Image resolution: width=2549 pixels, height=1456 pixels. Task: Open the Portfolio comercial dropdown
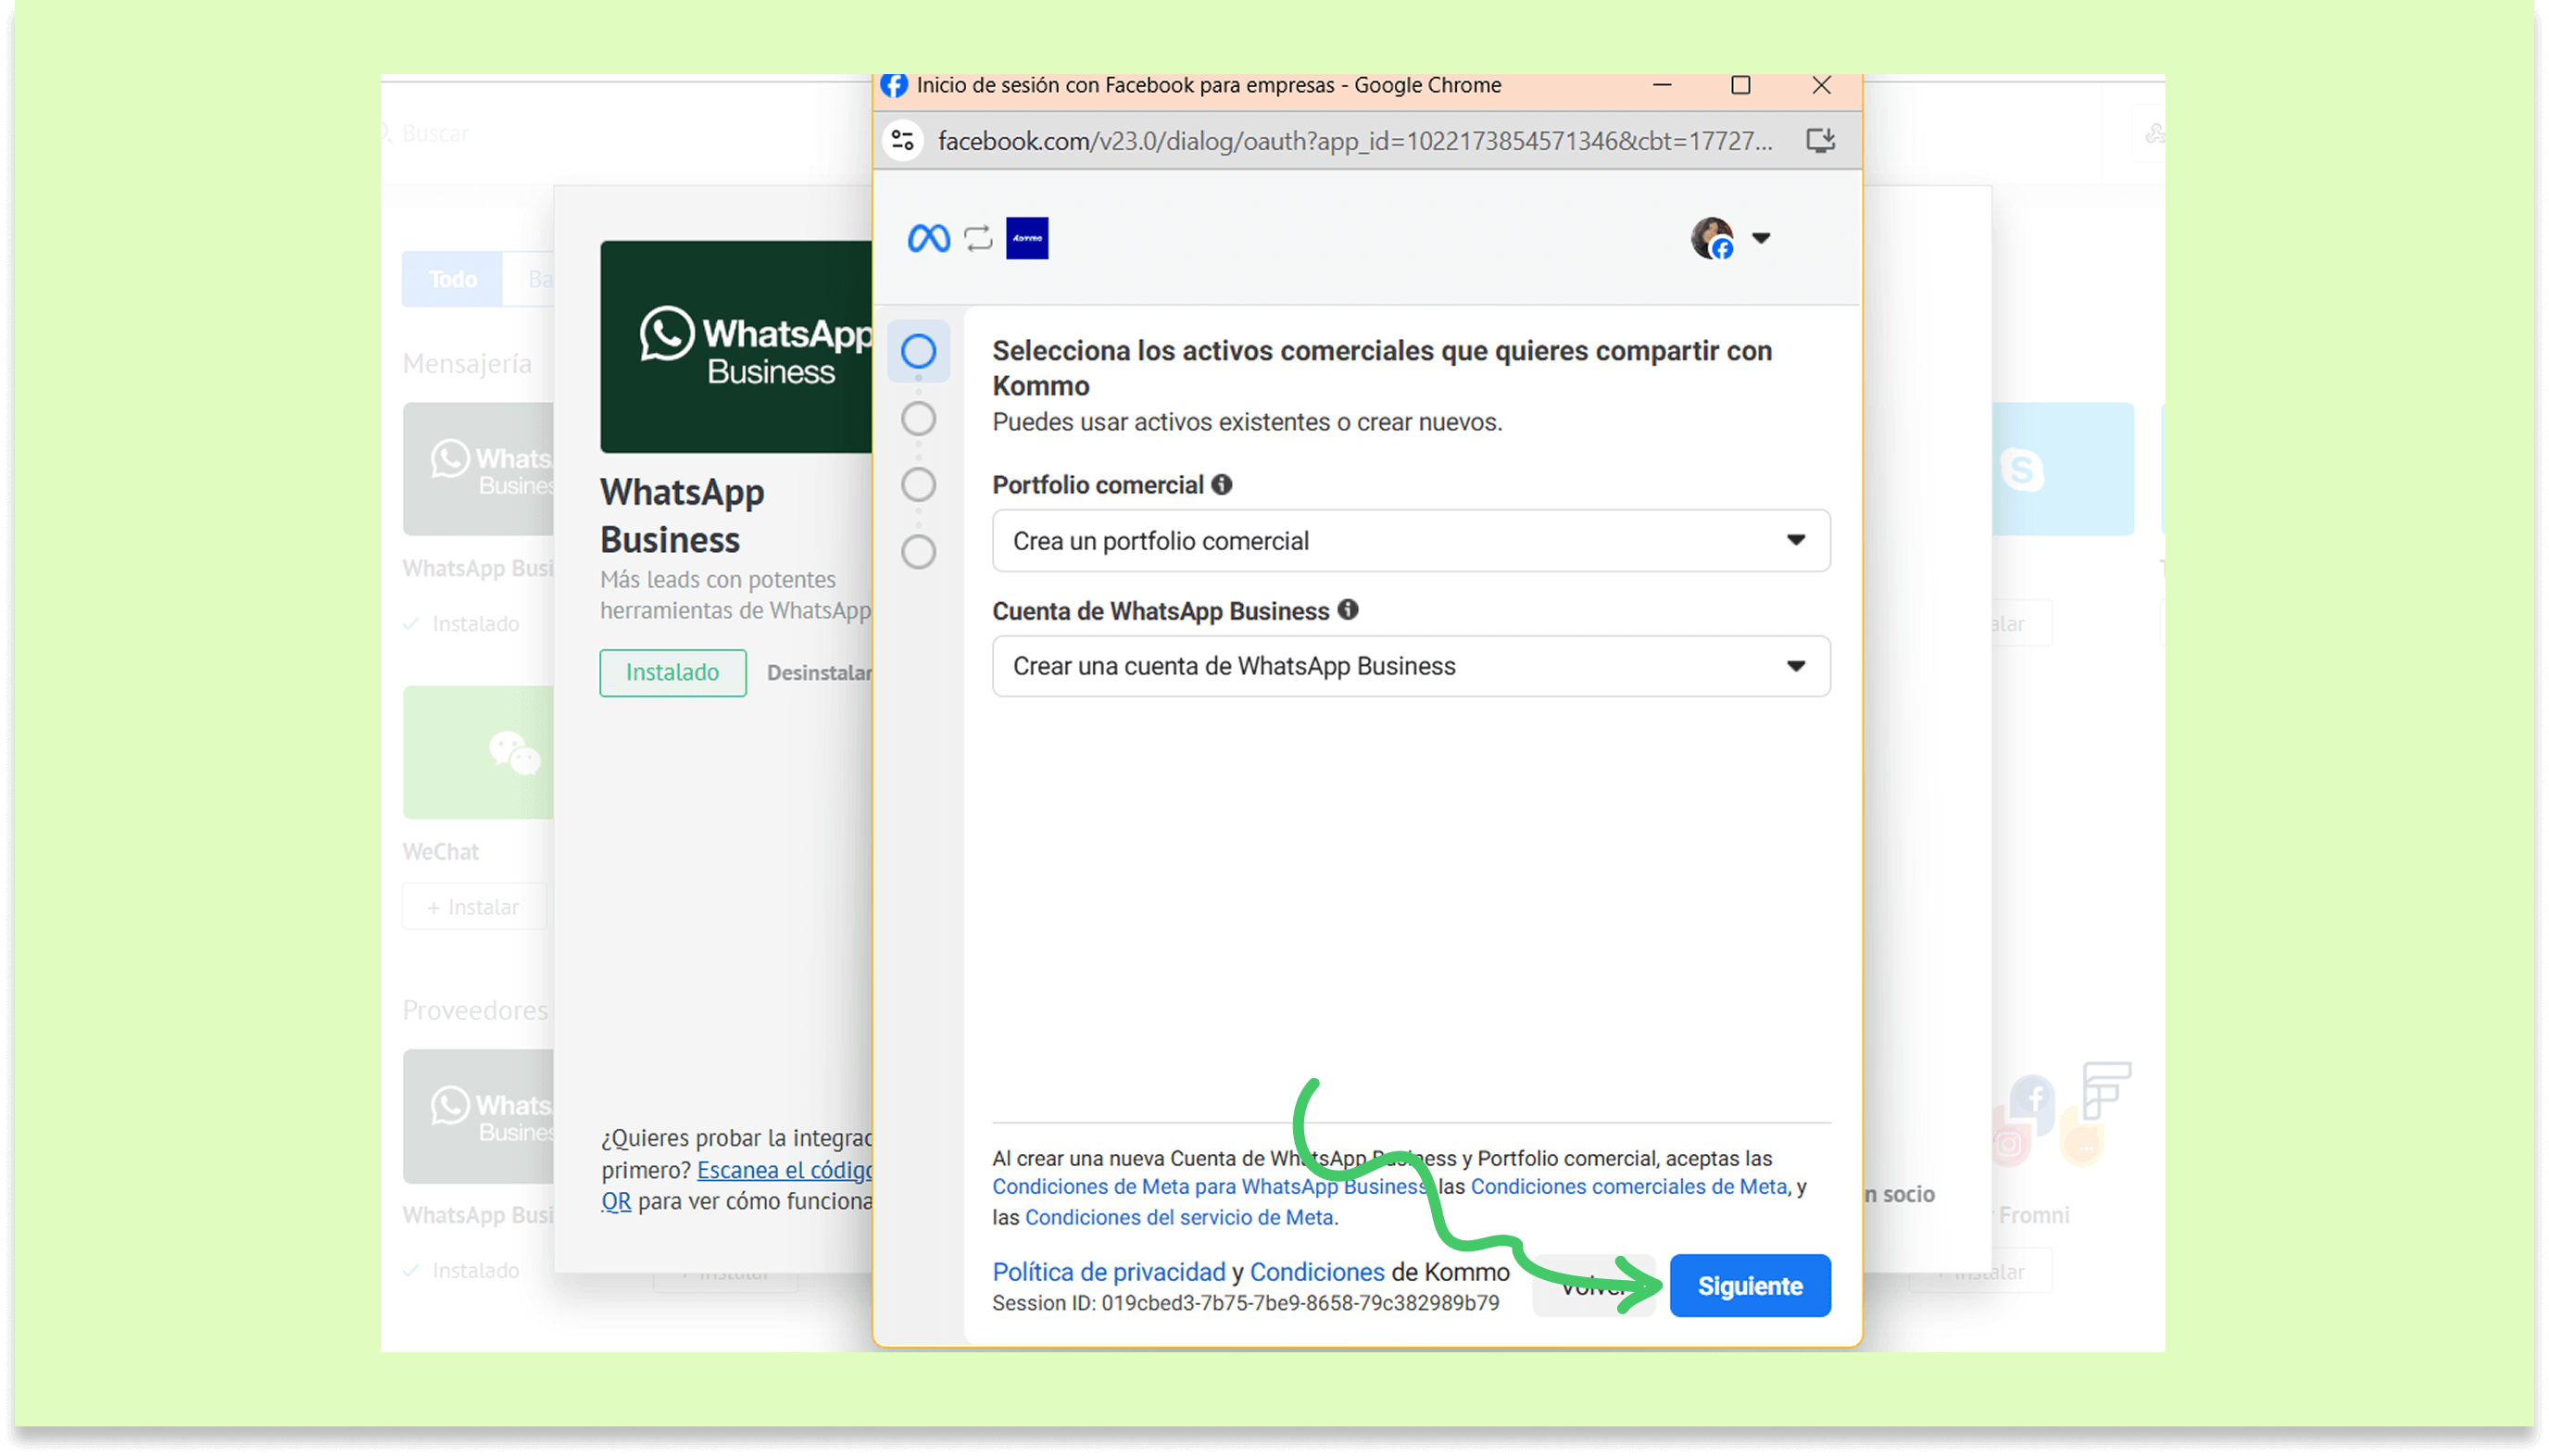tap(1410, 541)
